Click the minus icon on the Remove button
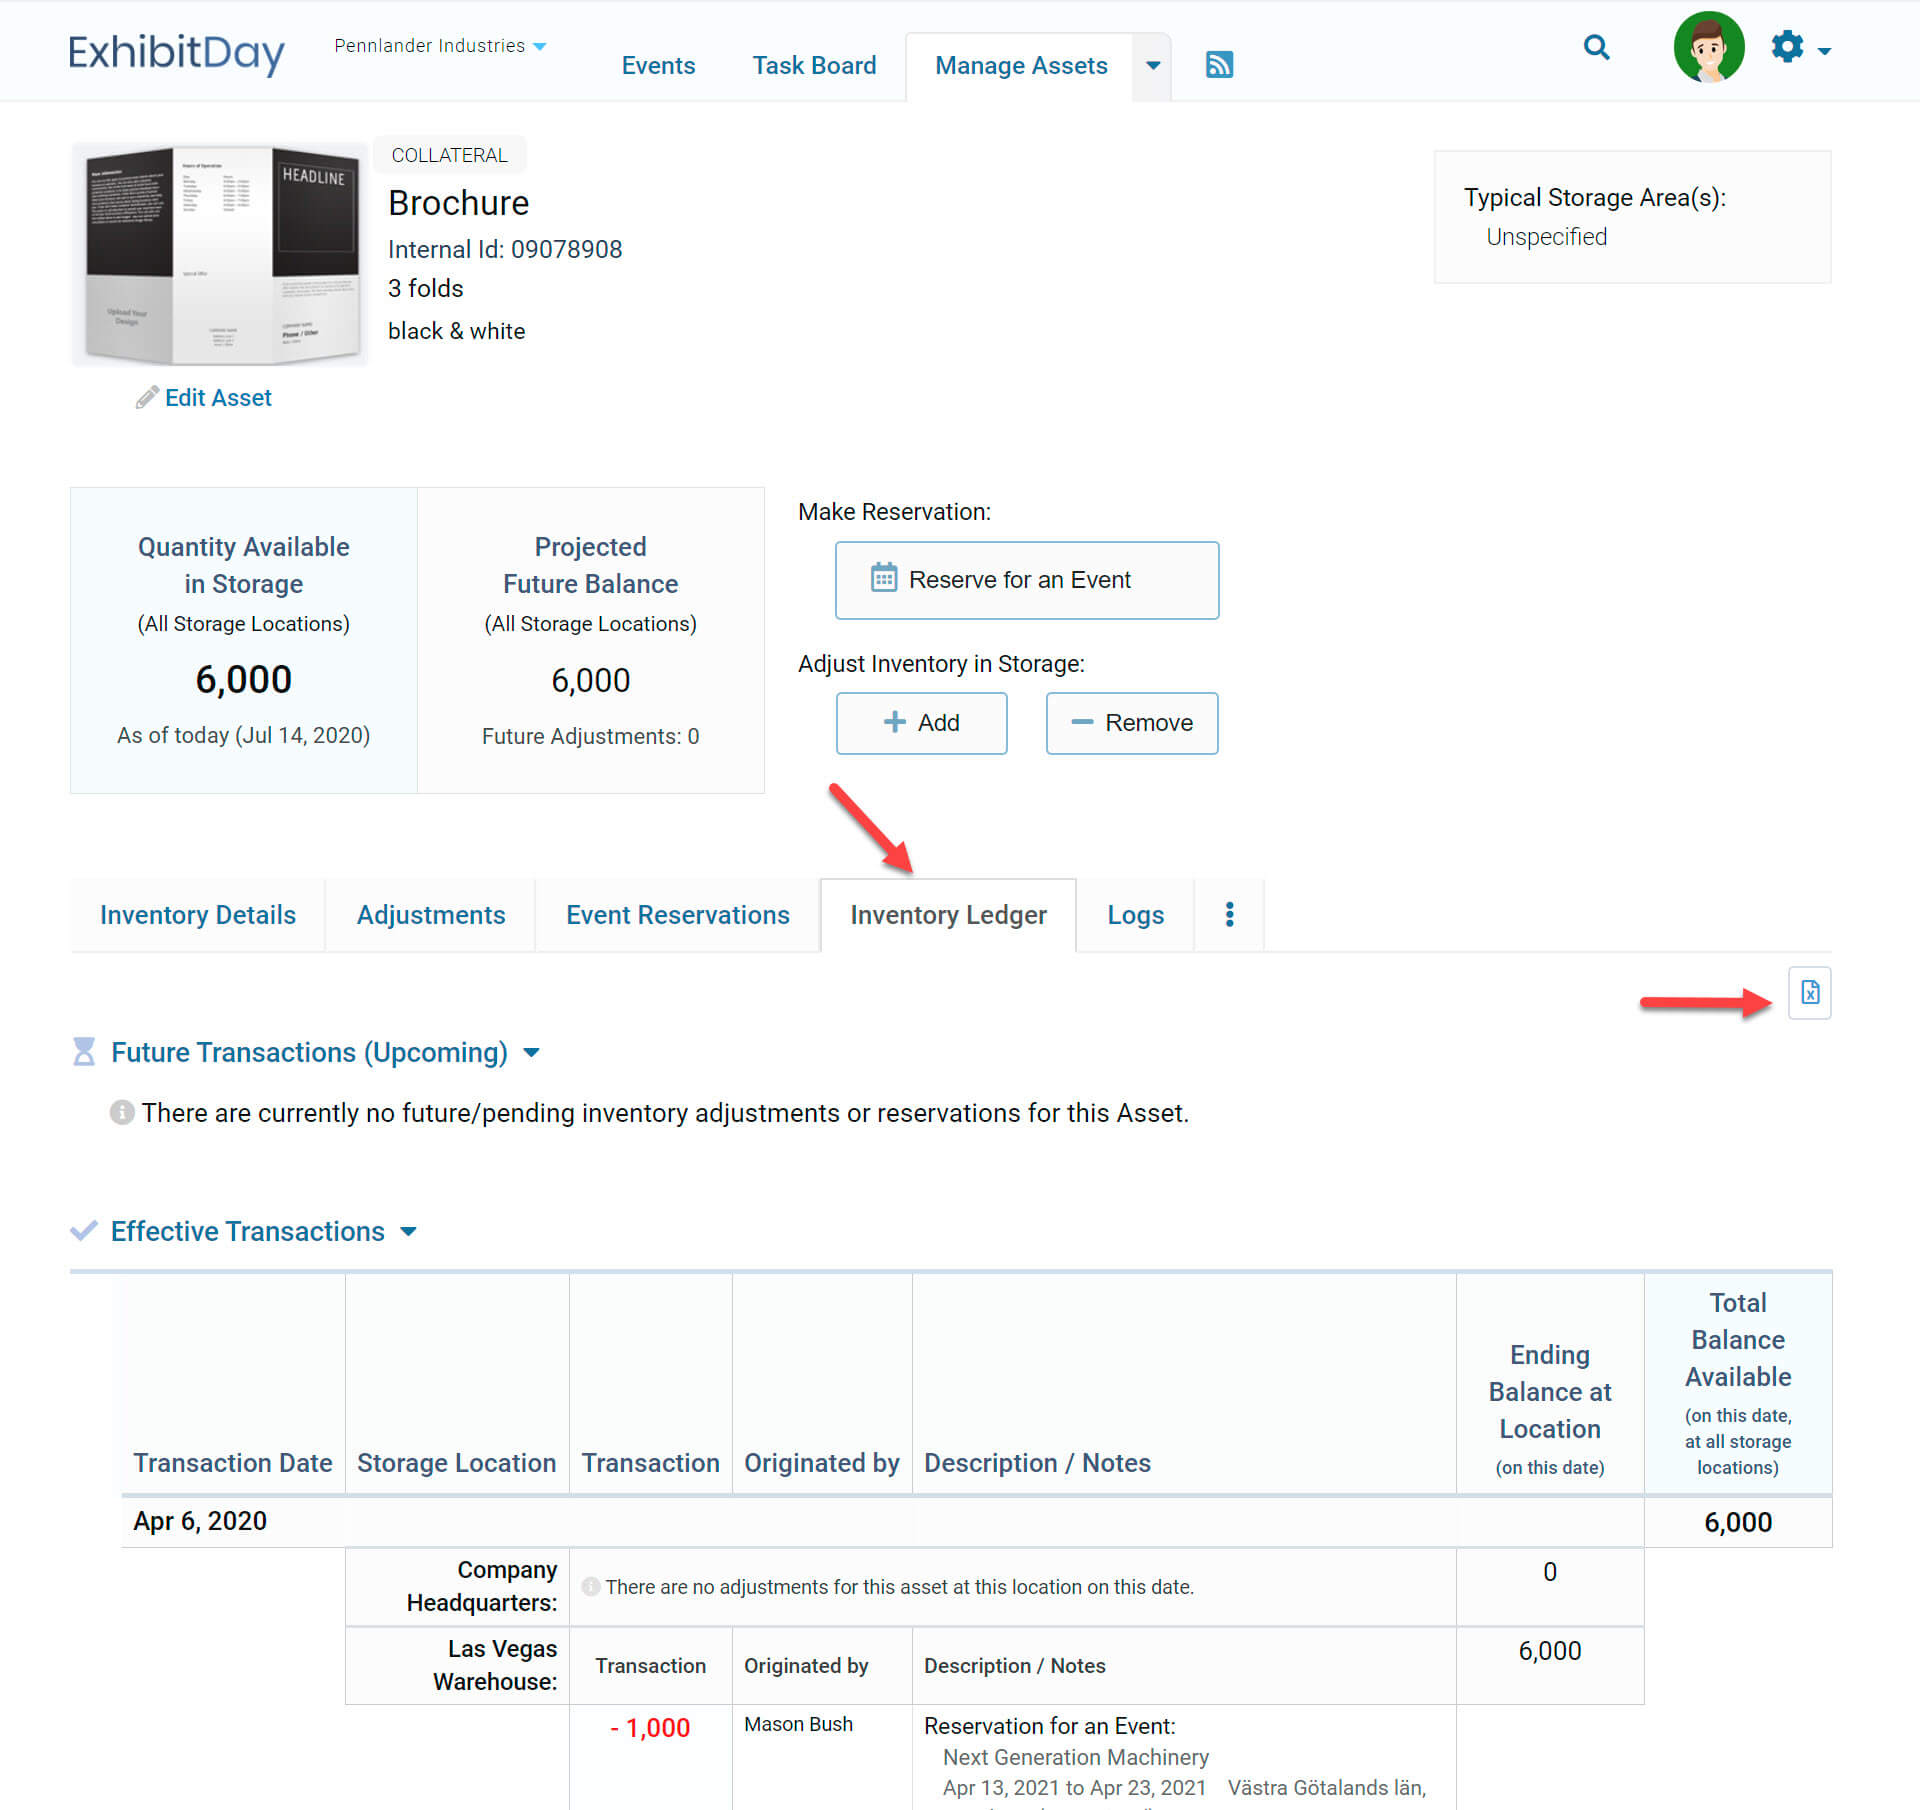 point(1083,722)
